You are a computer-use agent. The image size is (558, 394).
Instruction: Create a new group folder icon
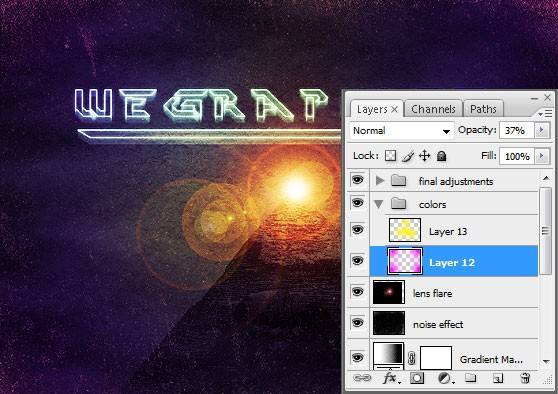point(470,377)
